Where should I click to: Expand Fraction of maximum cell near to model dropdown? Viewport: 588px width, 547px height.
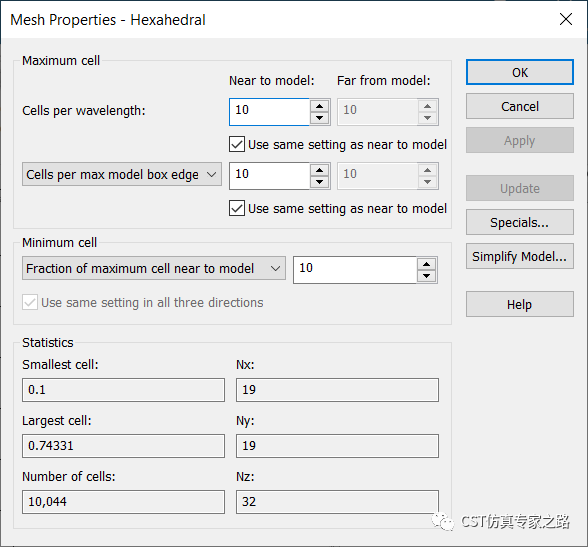click(154, 268)
